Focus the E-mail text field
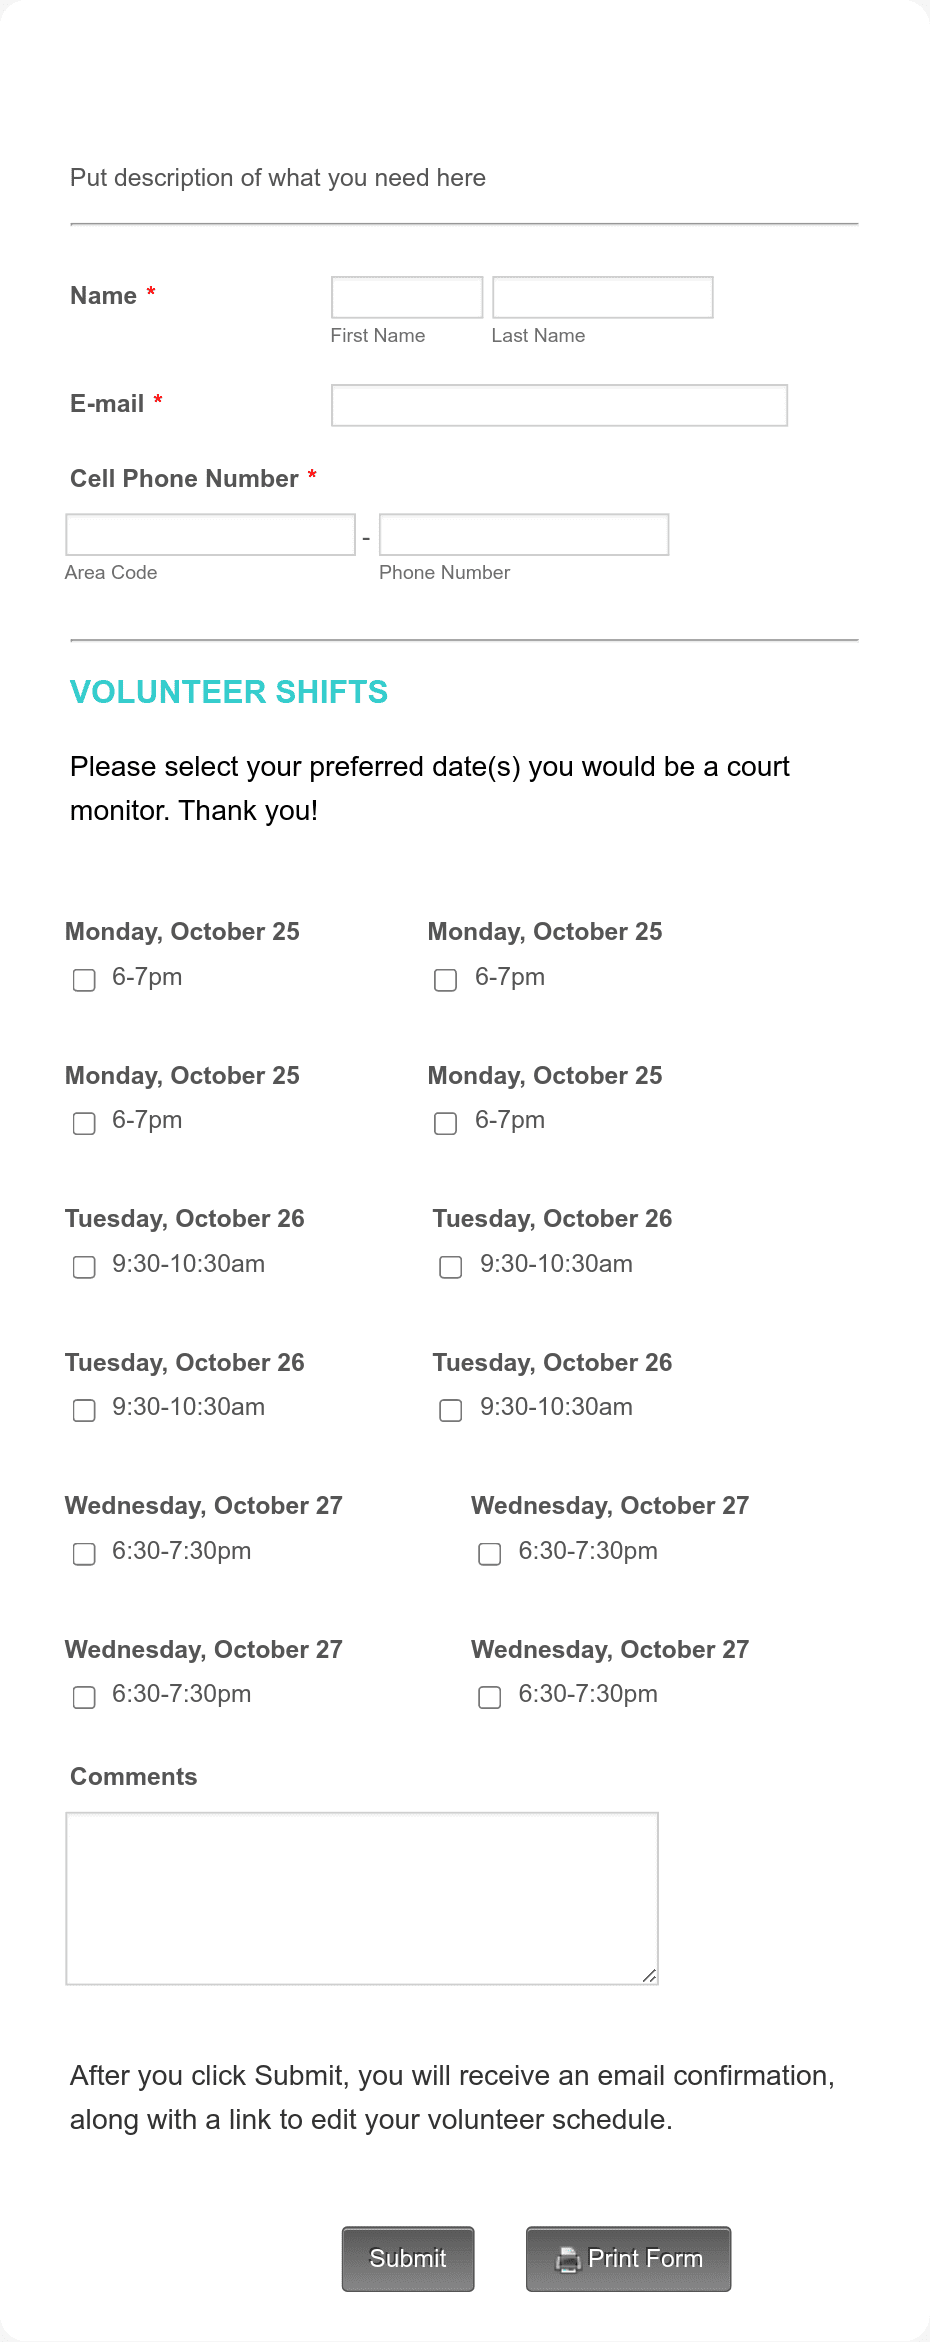The image size is (930, 2342). (559, 405)
